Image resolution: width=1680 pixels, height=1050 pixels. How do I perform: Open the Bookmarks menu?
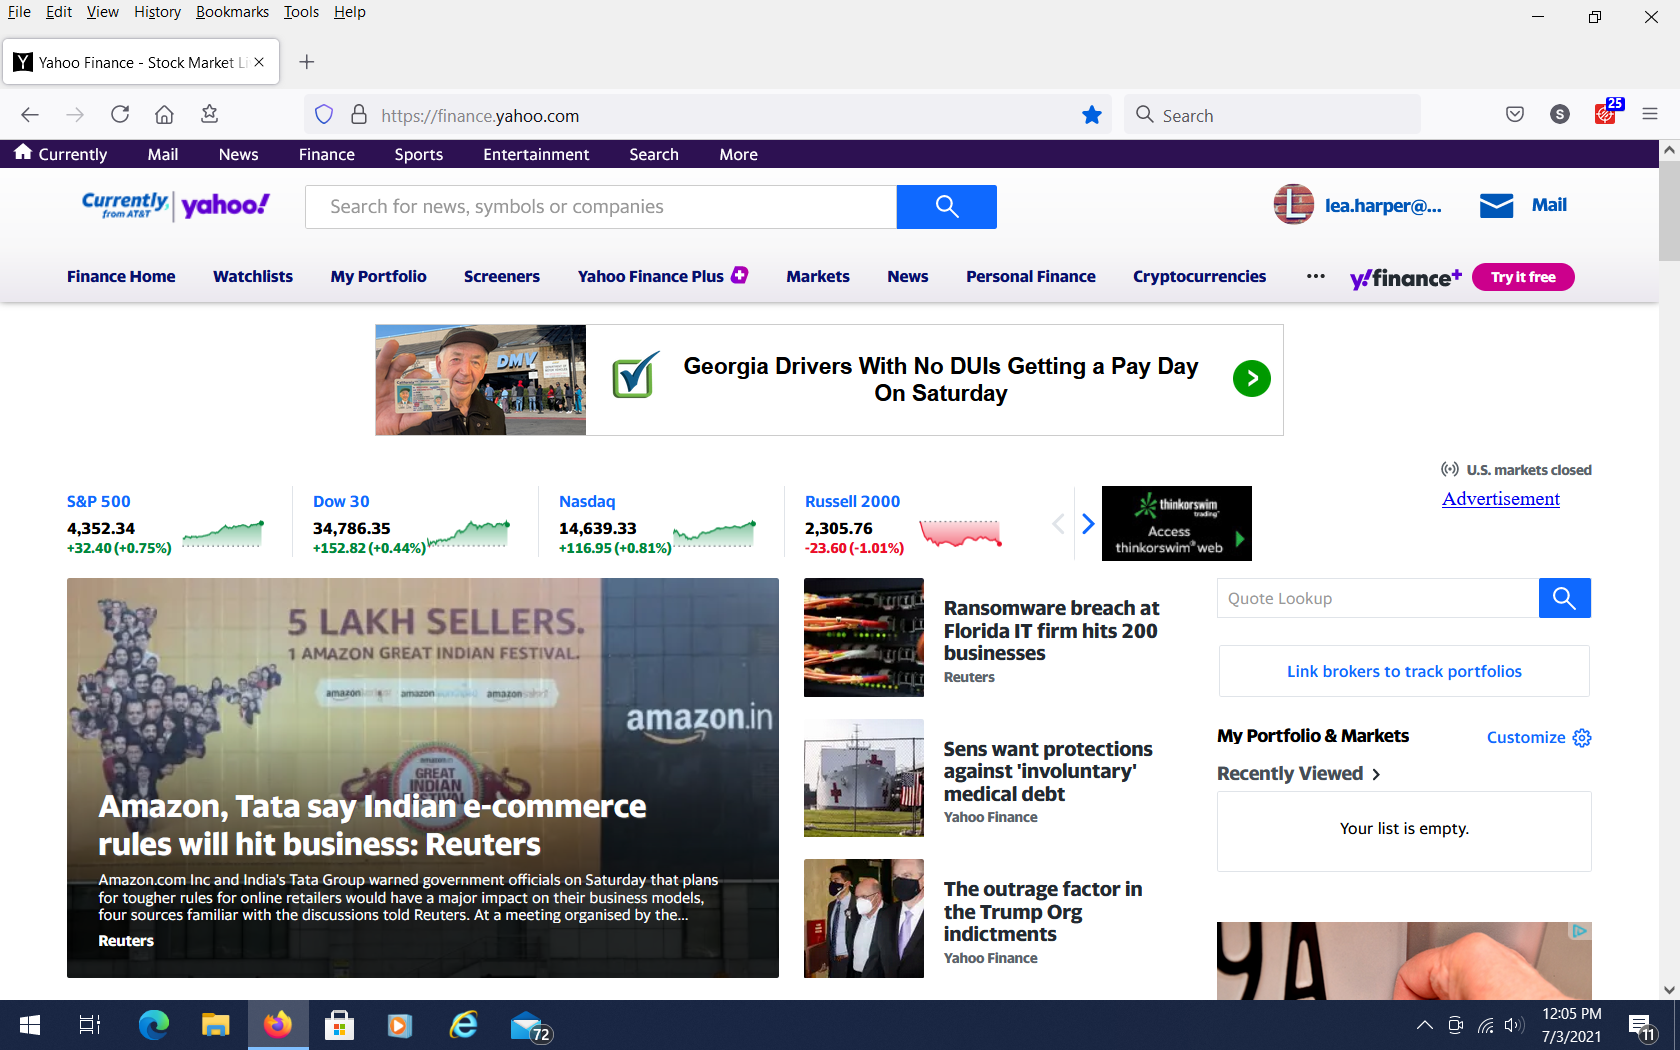232,12
